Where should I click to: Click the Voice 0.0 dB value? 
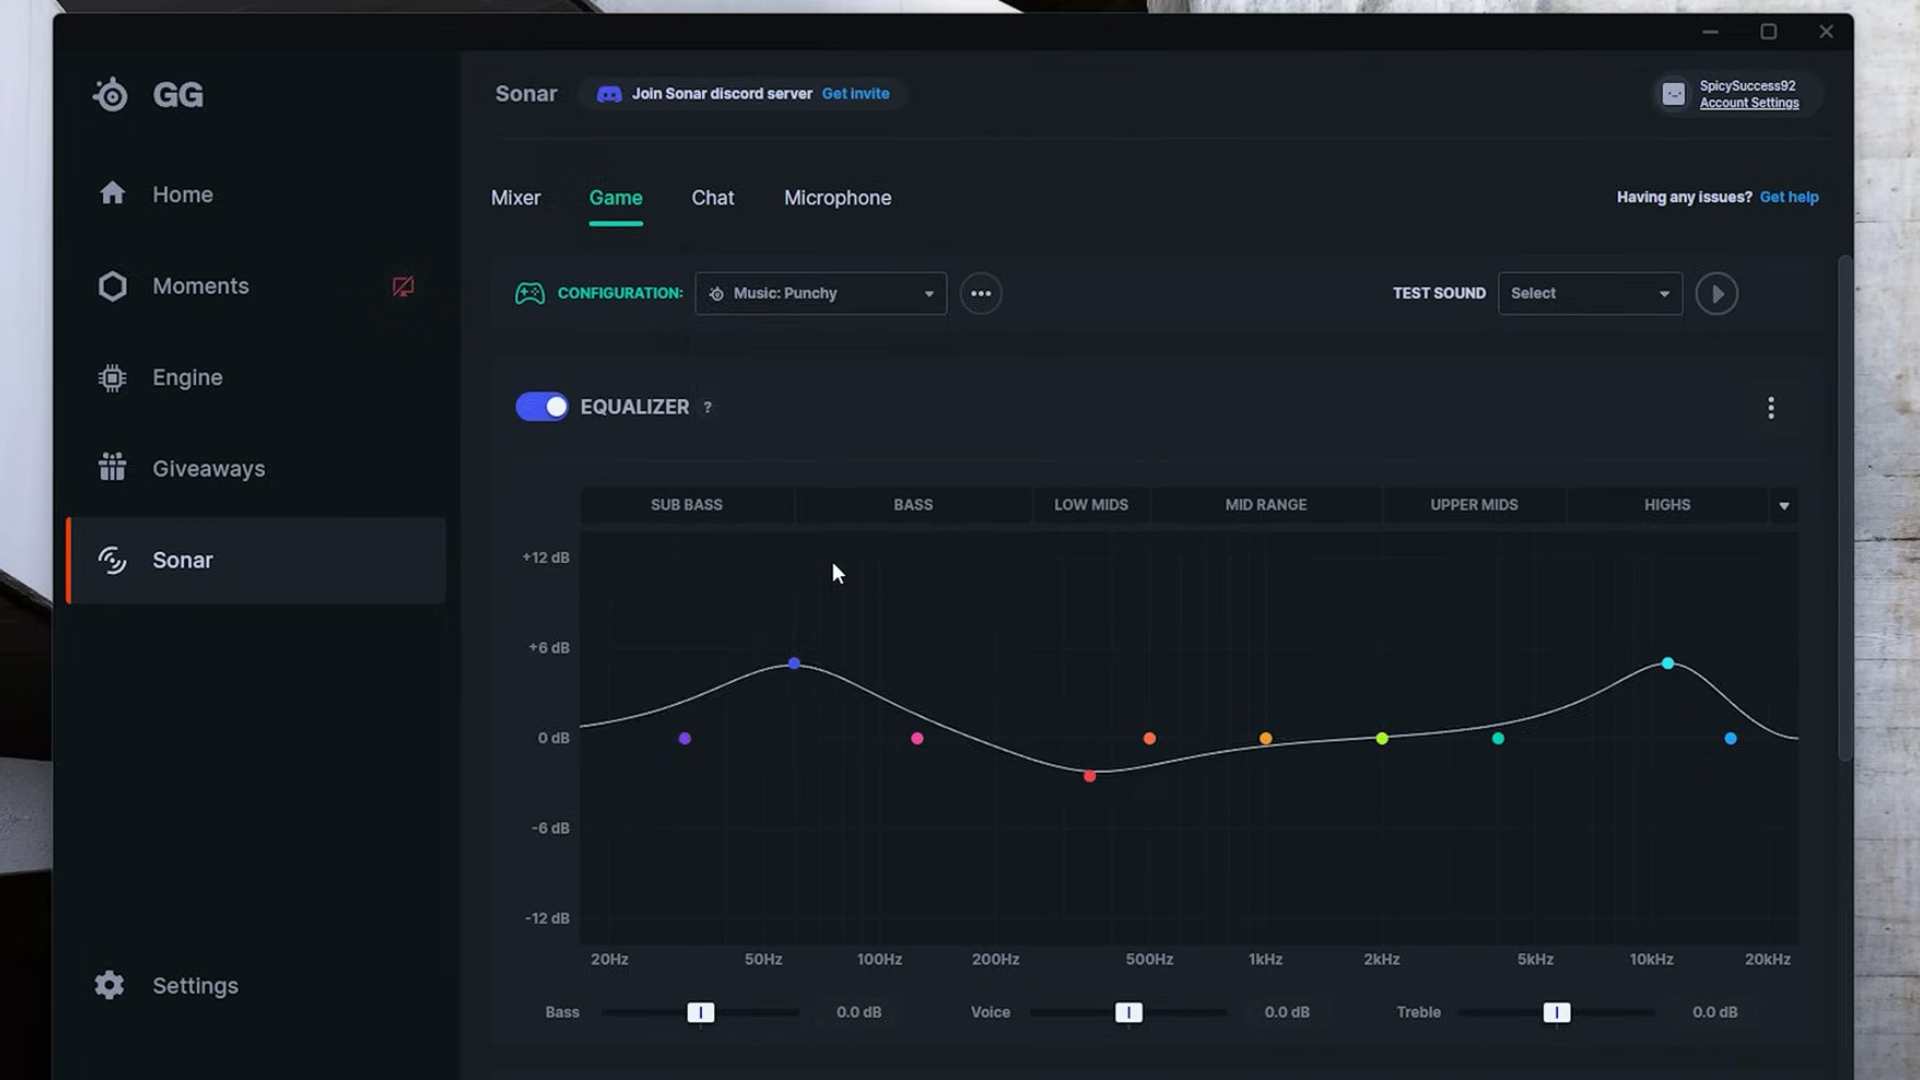point(1287,1012)
